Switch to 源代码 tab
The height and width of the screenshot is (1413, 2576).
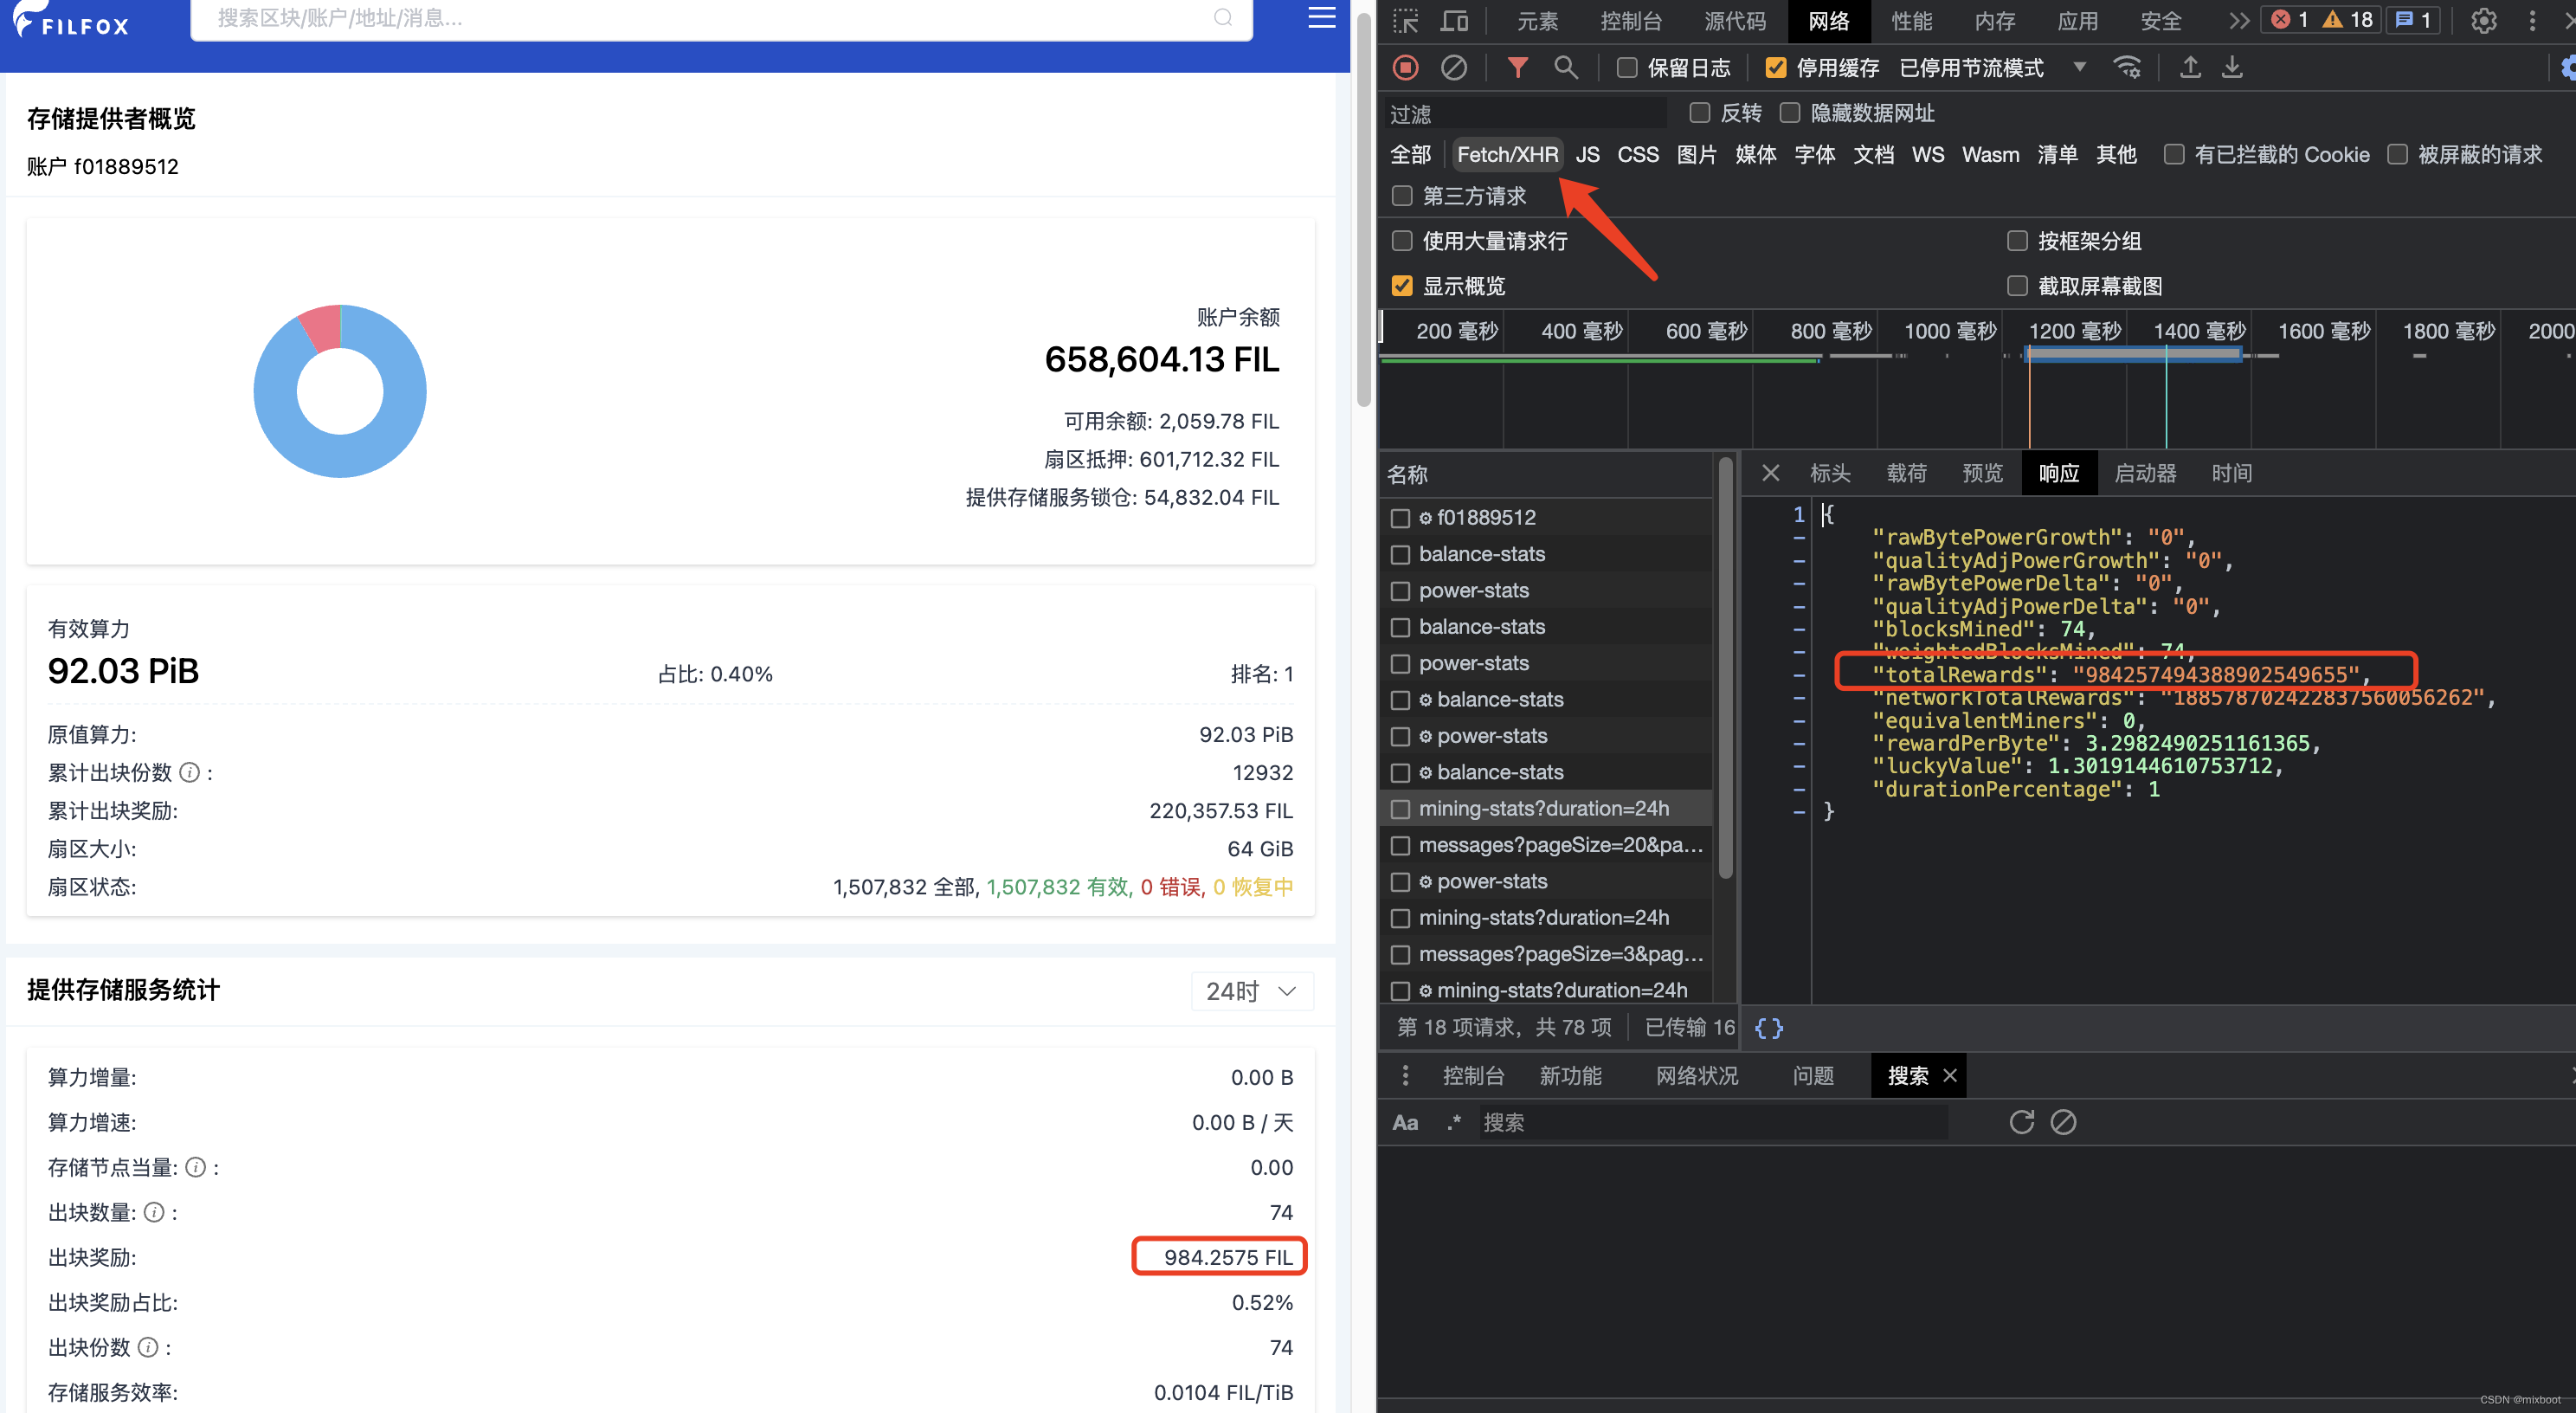coord(1735,21)
